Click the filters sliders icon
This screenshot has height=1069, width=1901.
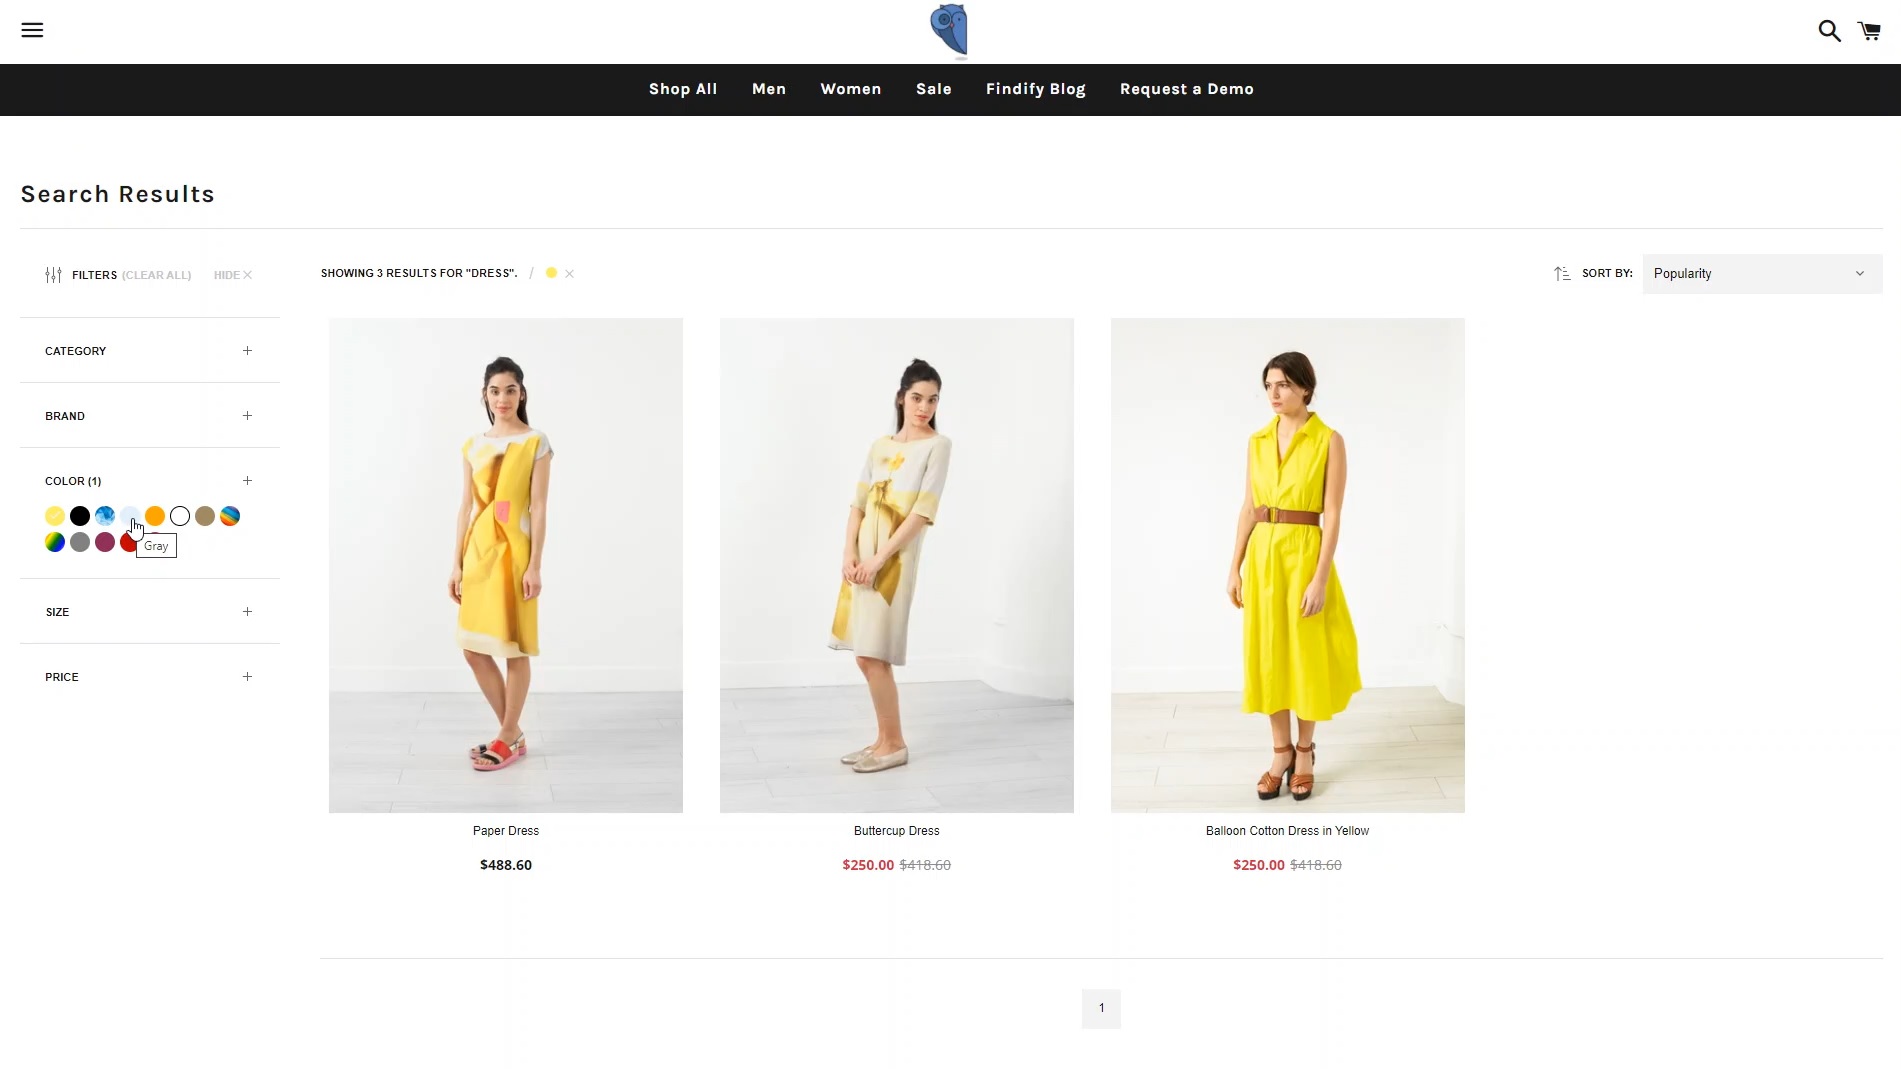point(53,275)
